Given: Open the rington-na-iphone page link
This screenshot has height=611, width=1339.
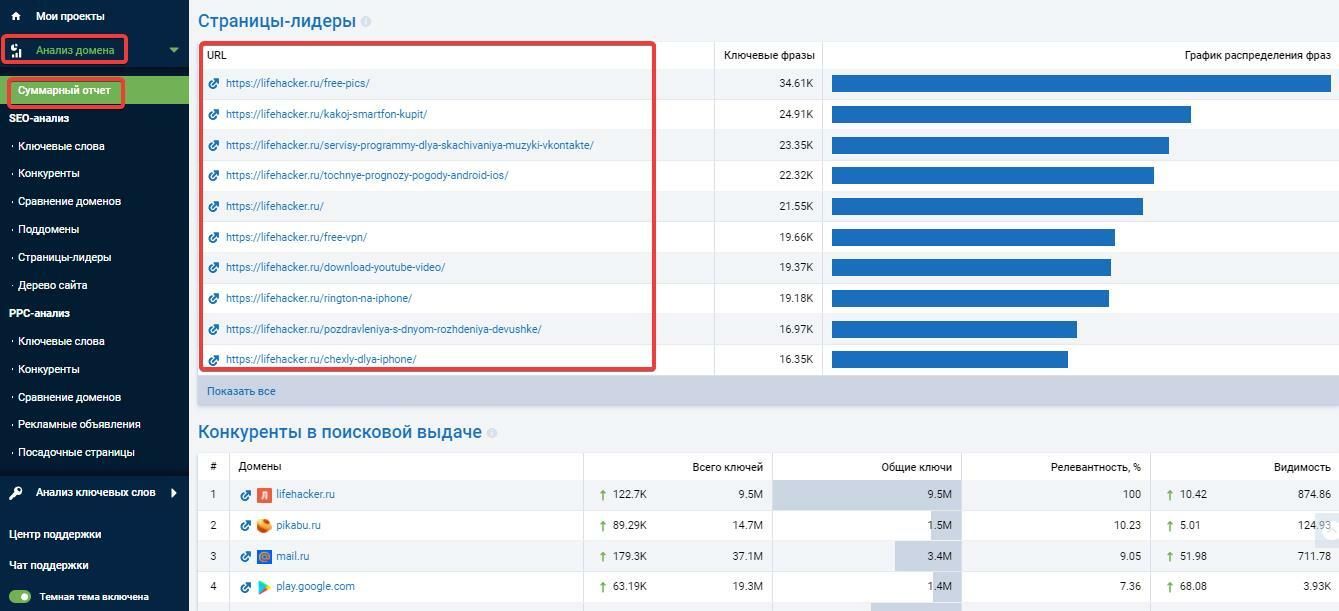Looking at the screenshot, I should [319, 299].
